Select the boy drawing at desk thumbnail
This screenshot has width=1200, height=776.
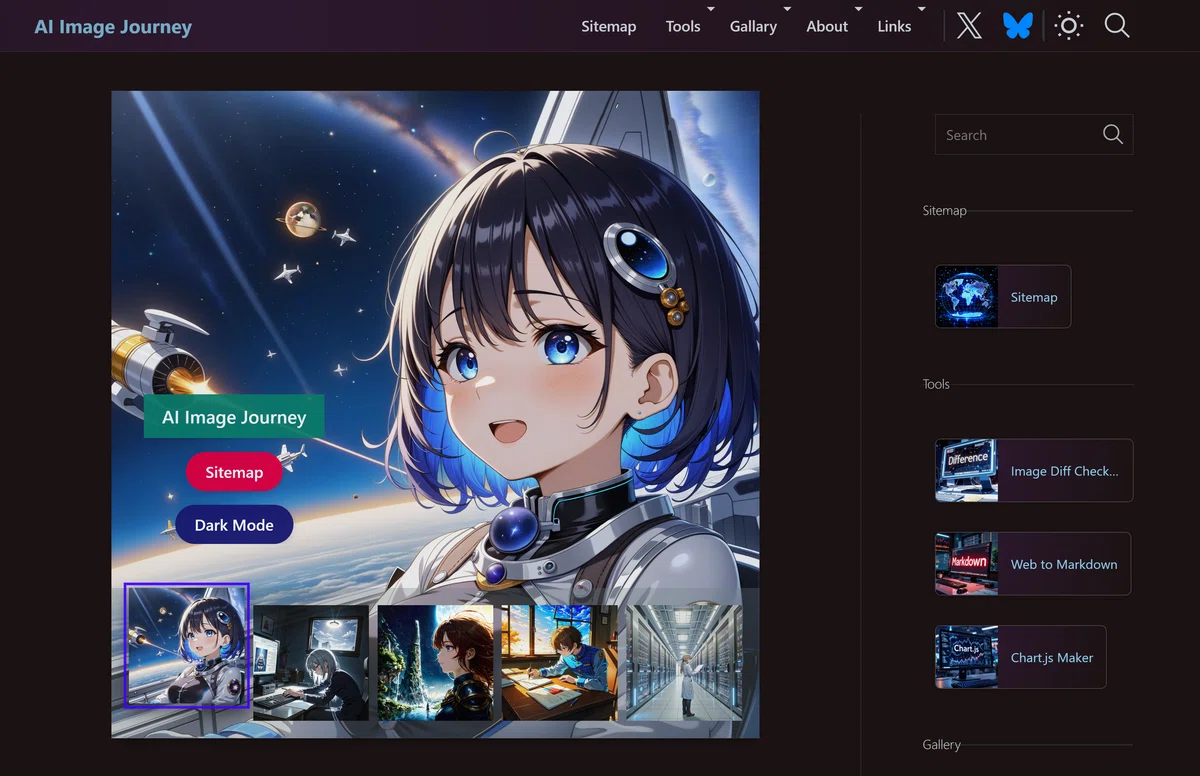point(559,662)
